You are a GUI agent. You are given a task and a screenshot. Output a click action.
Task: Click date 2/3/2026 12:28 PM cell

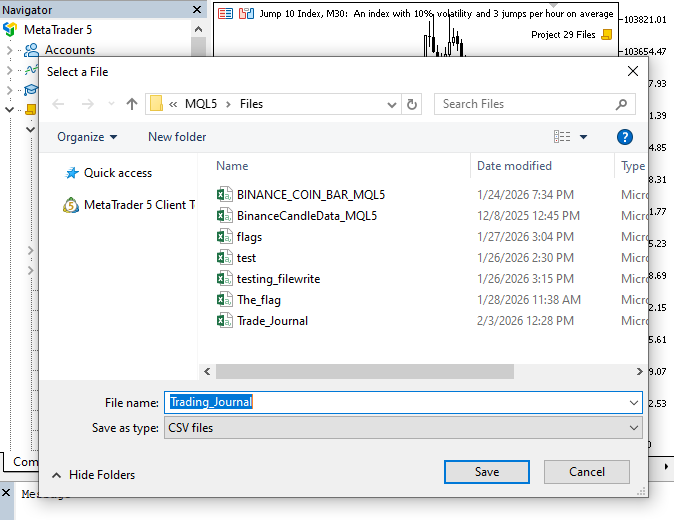525,321
